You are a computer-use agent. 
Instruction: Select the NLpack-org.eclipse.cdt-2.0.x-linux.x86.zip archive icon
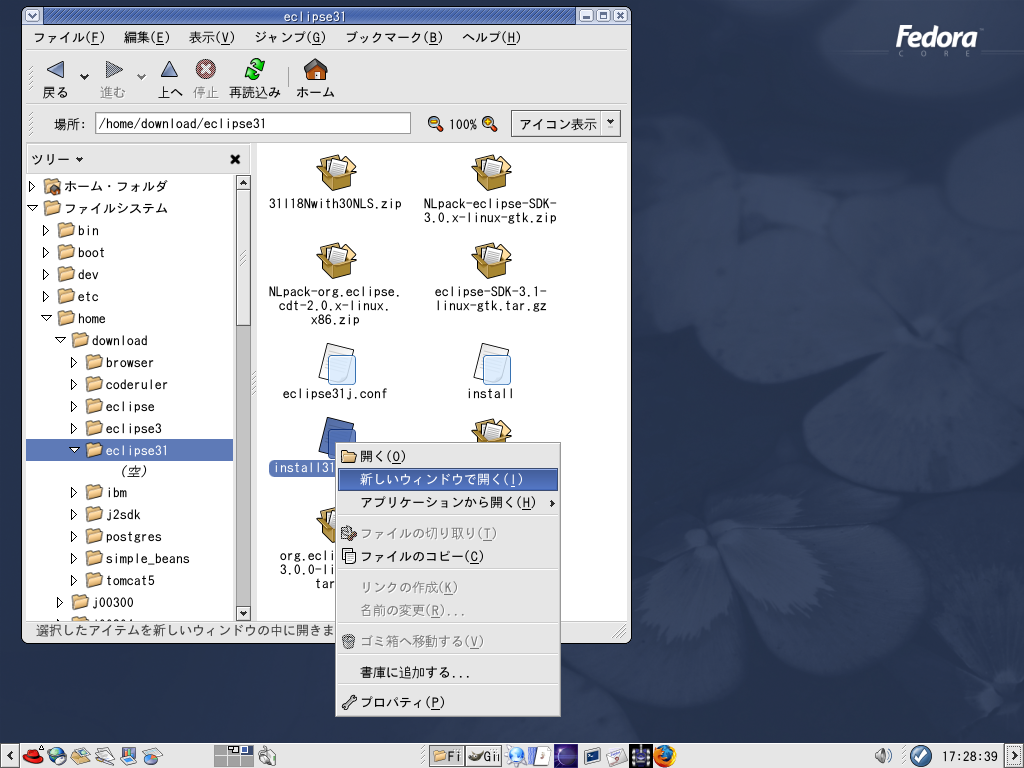click(336, 261)
